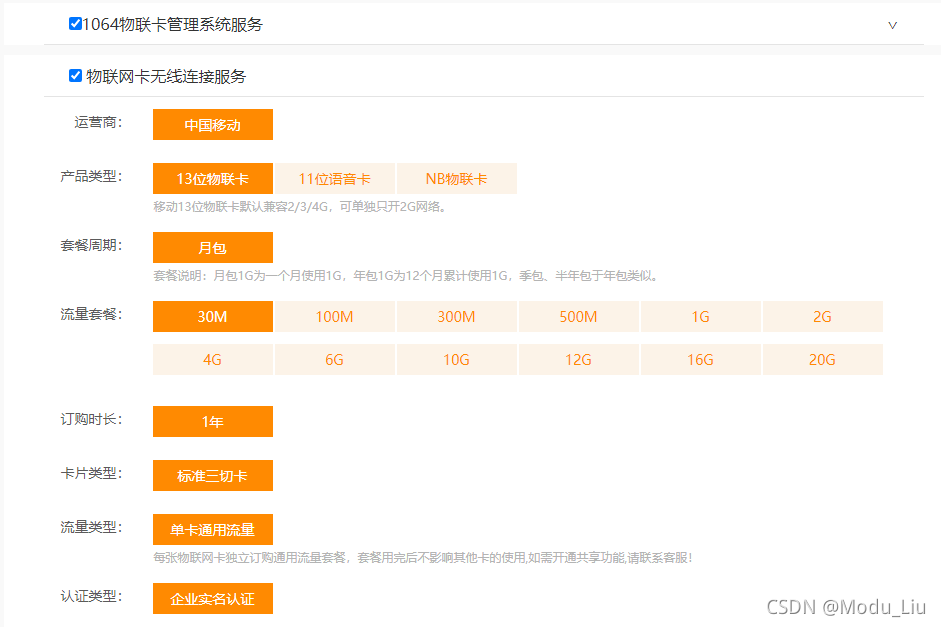The height and width of the screenshot is (627, 941).
Task: Toggle the 物联网卡无线连接服务 checkbox
Action: (x=75, y=76)
